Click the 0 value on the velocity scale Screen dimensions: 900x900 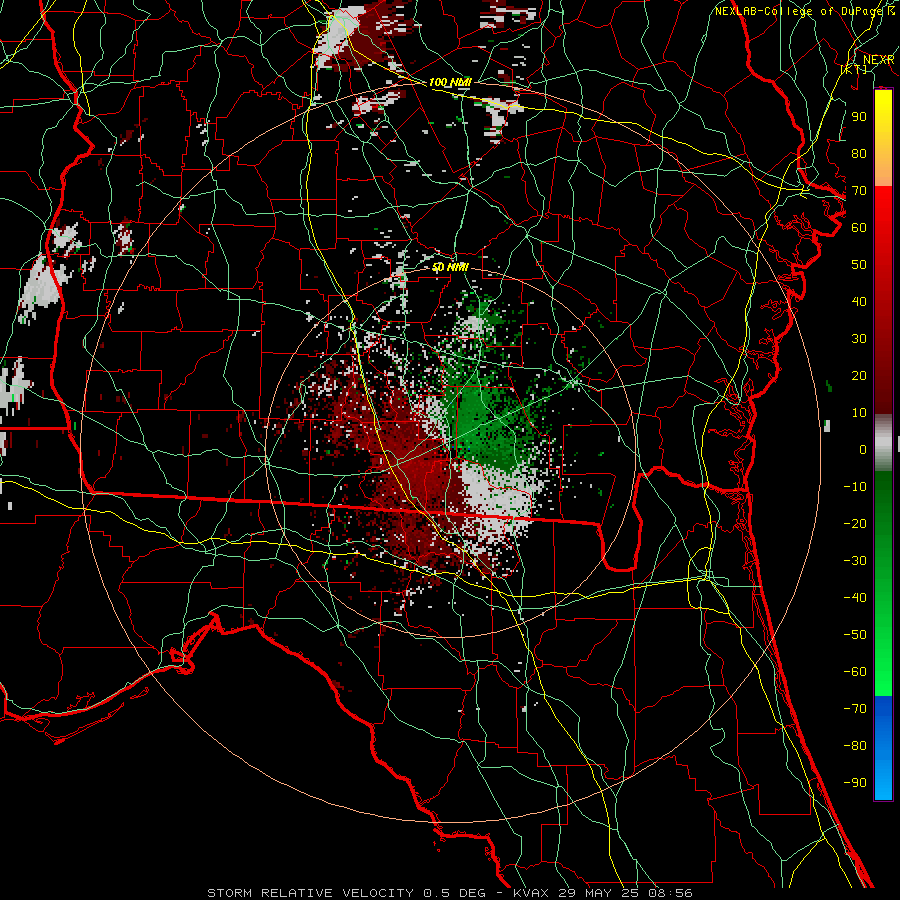[x=863, y=450]
